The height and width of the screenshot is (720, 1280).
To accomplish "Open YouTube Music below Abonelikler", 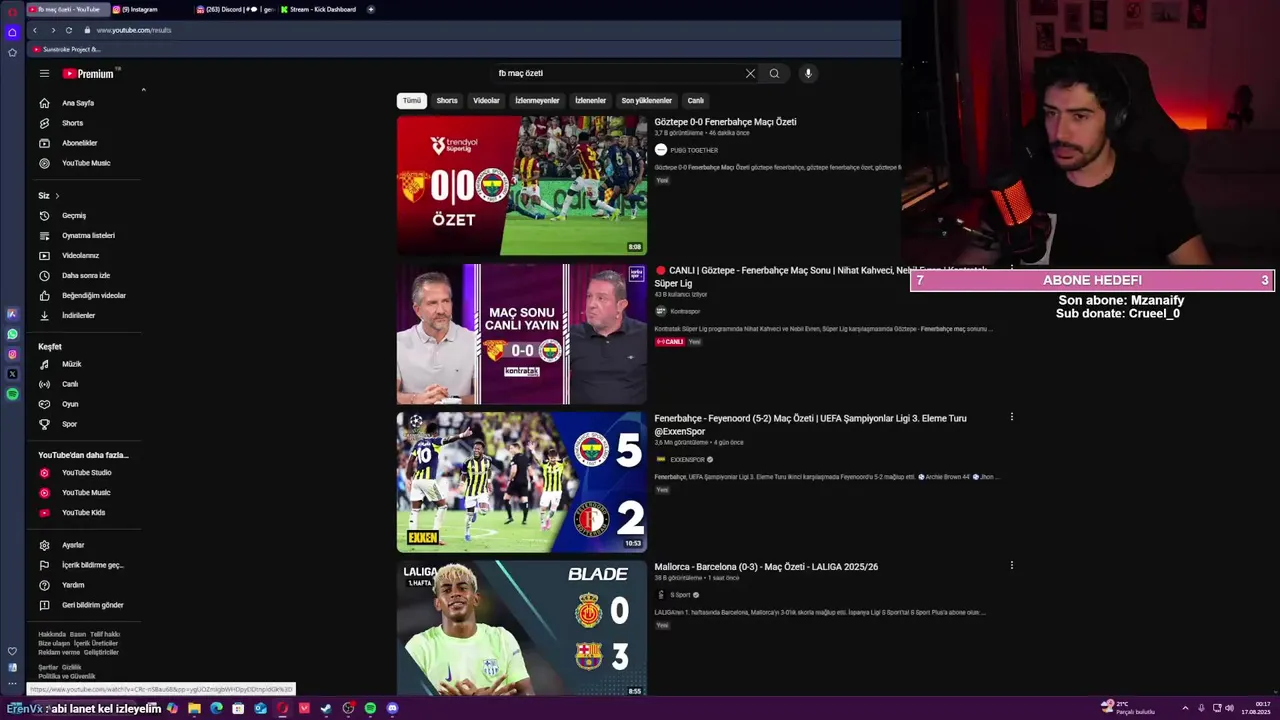I will point(84,163).
